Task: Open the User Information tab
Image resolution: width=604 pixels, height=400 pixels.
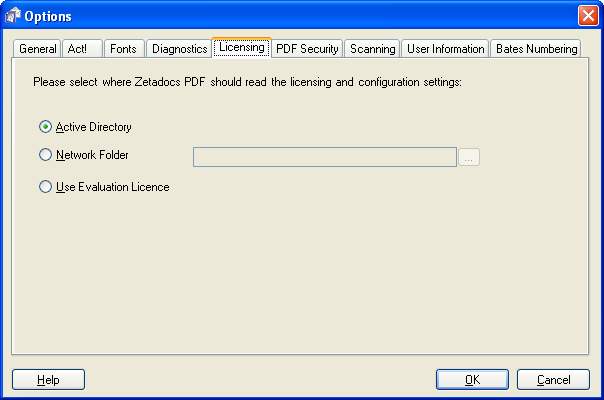Action: (x=445, y=49)
